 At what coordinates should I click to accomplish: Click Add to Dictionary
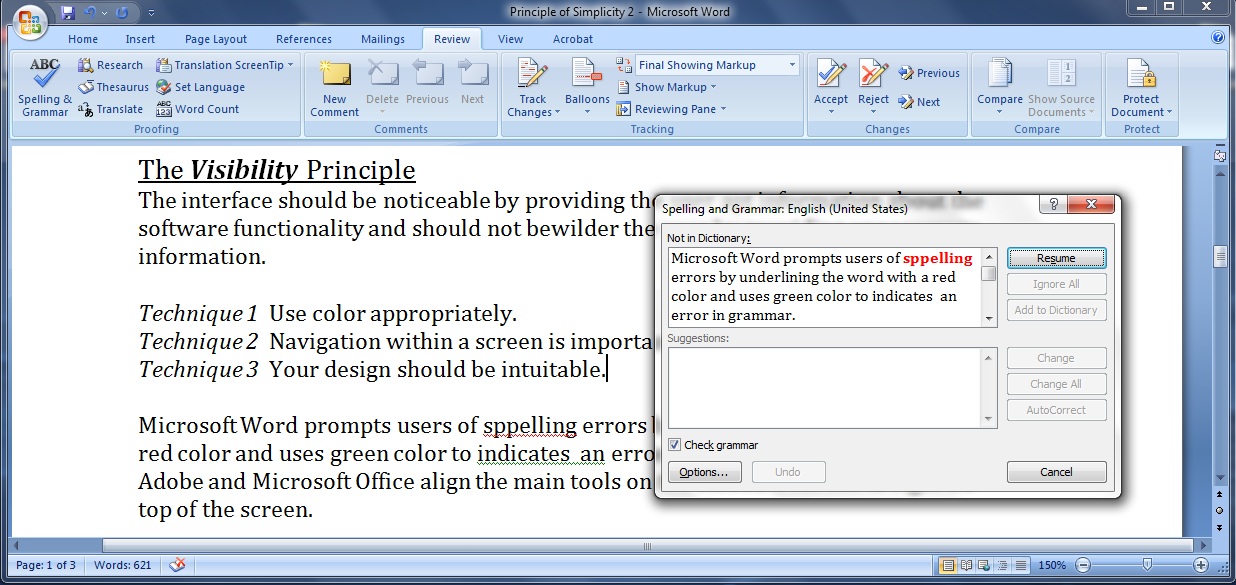pyautogui.click(x=1056, y=310)
